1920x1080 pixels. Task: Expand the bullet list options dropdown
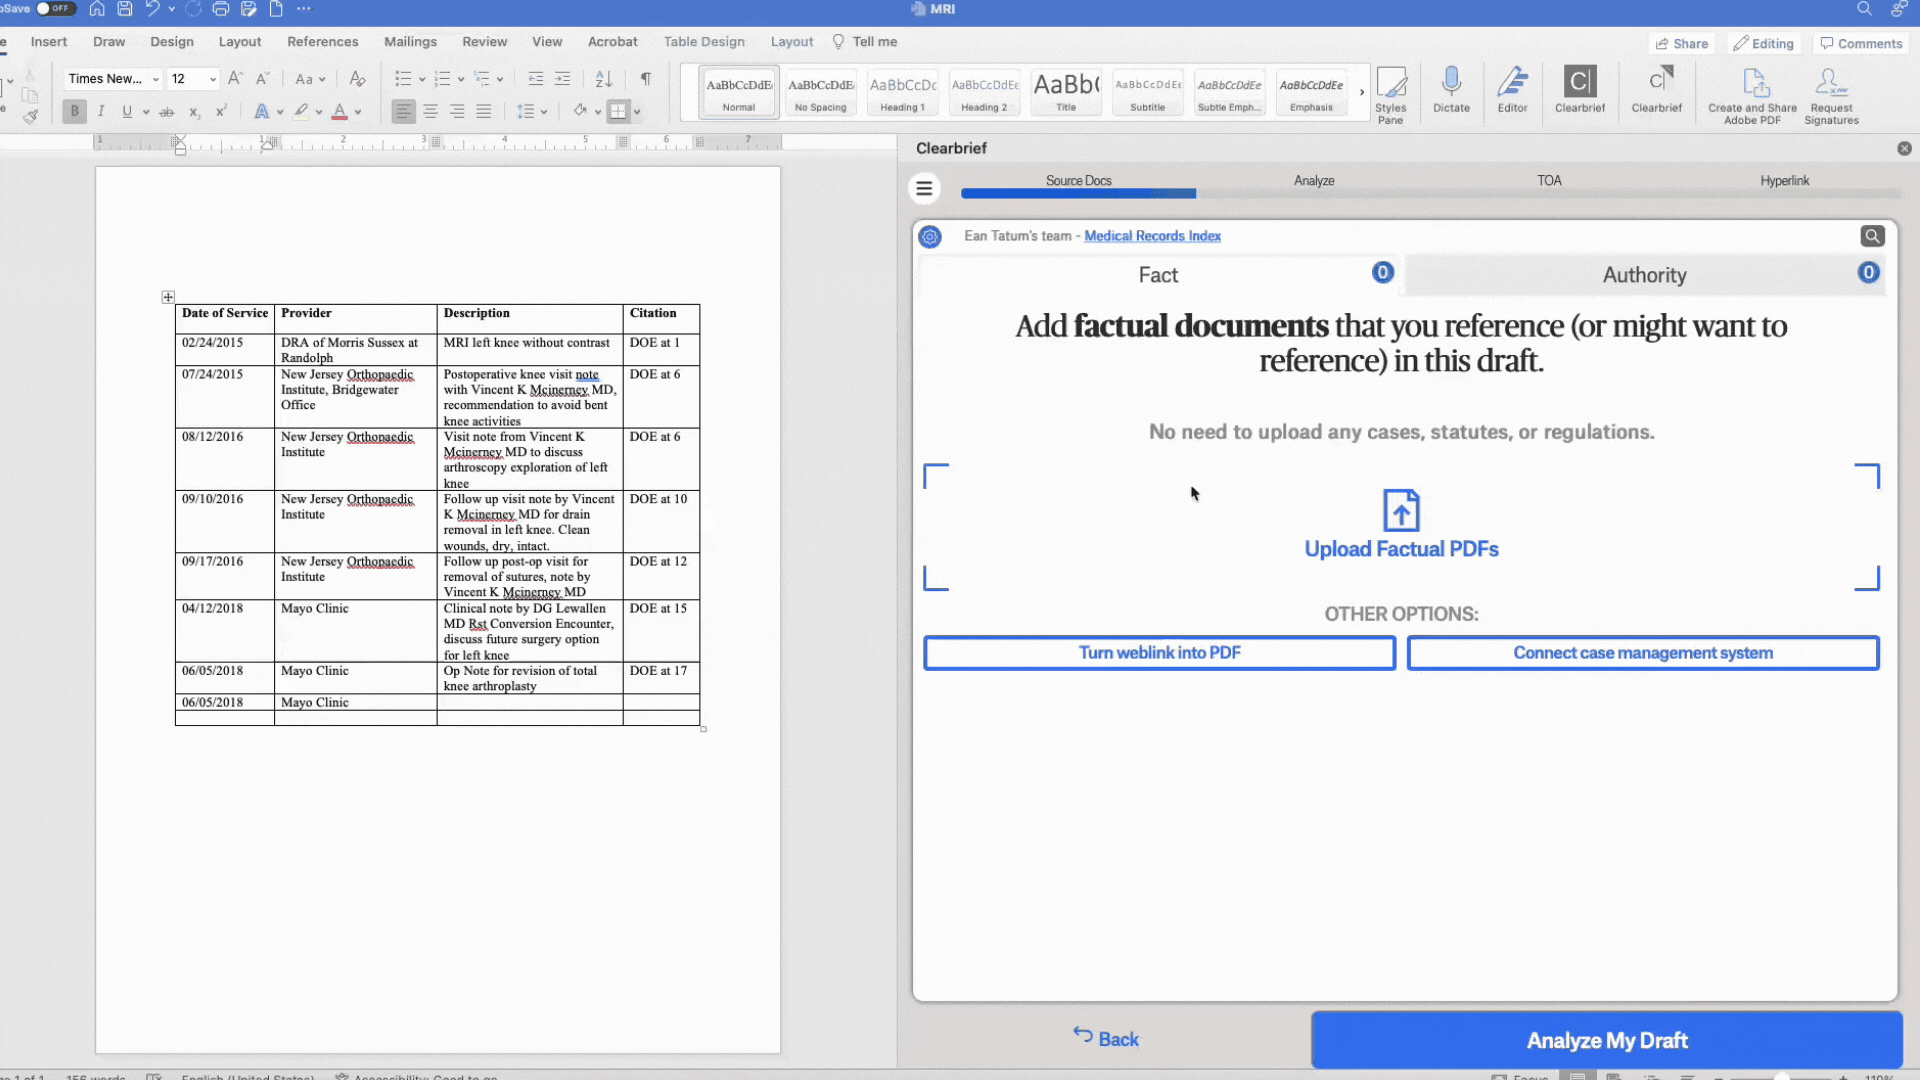click(420, 78)
